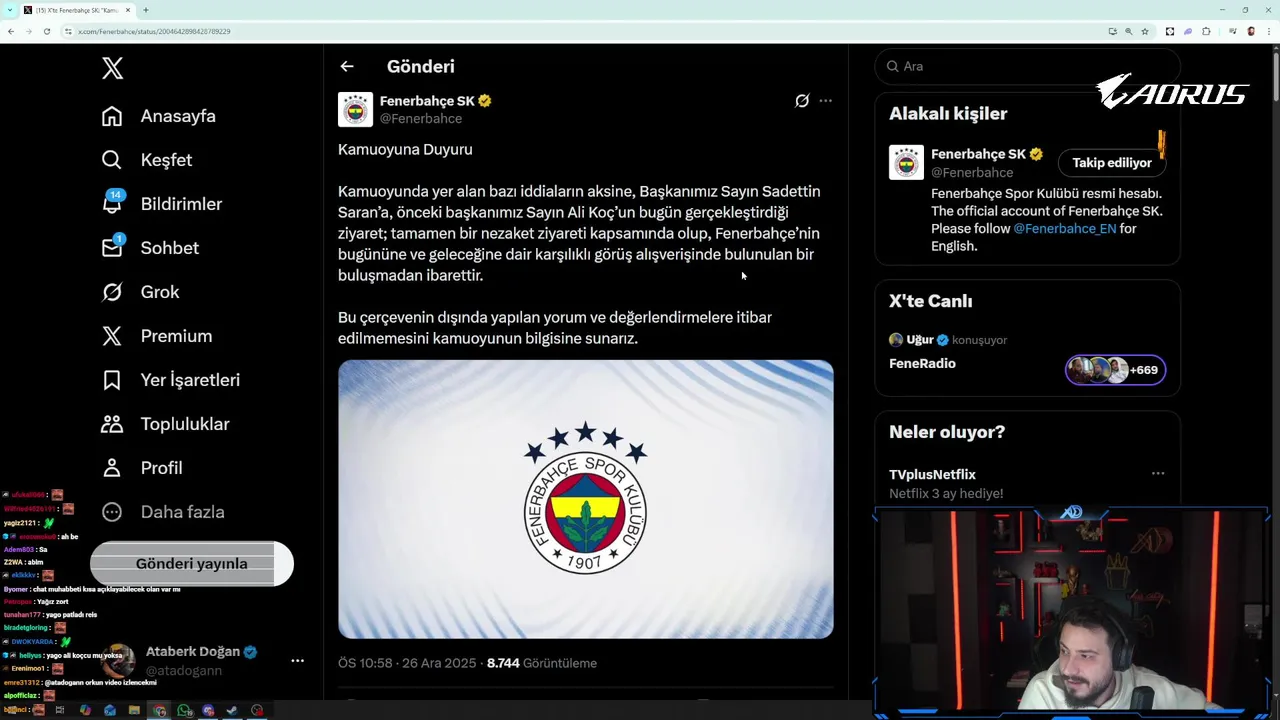Click browser forward button

click(28, 31)
